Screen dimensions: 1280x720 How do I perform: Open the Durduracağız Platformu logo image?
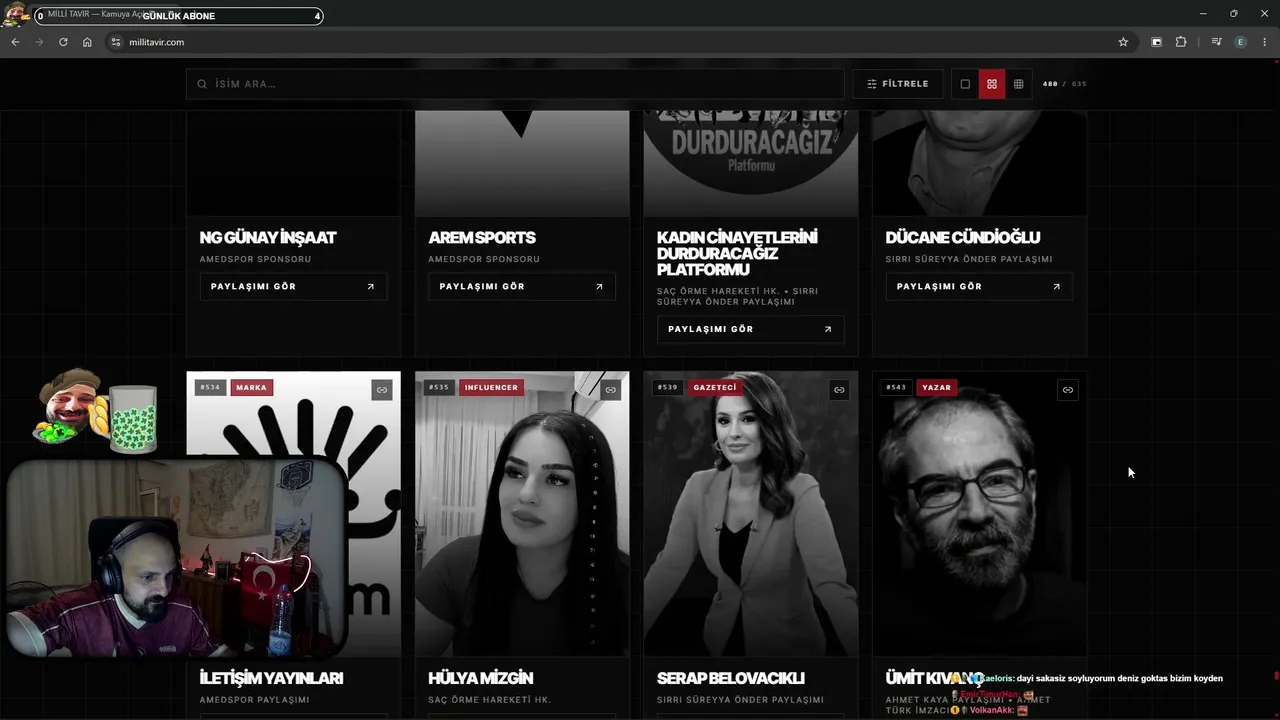tap(750, 163)
